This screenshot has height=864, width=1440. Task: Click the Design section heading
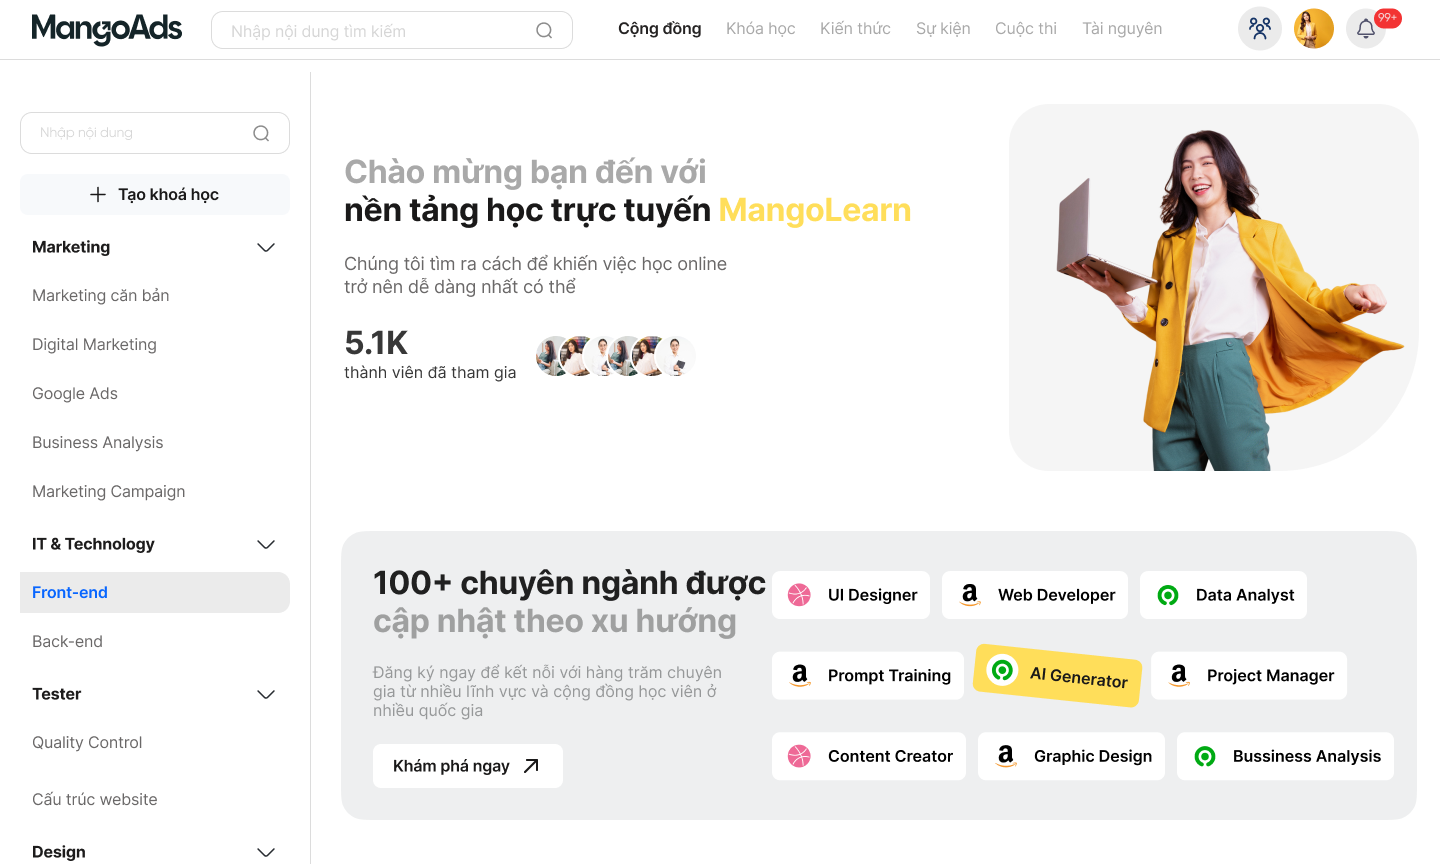click(59, 853)
